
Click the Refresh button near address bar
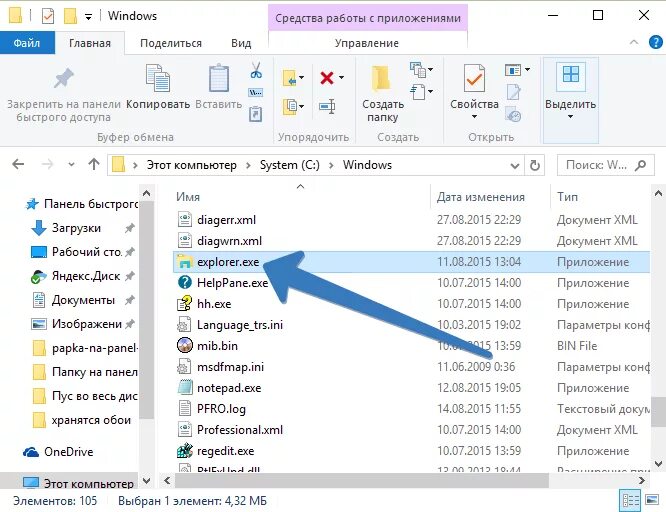click(535, 165)
